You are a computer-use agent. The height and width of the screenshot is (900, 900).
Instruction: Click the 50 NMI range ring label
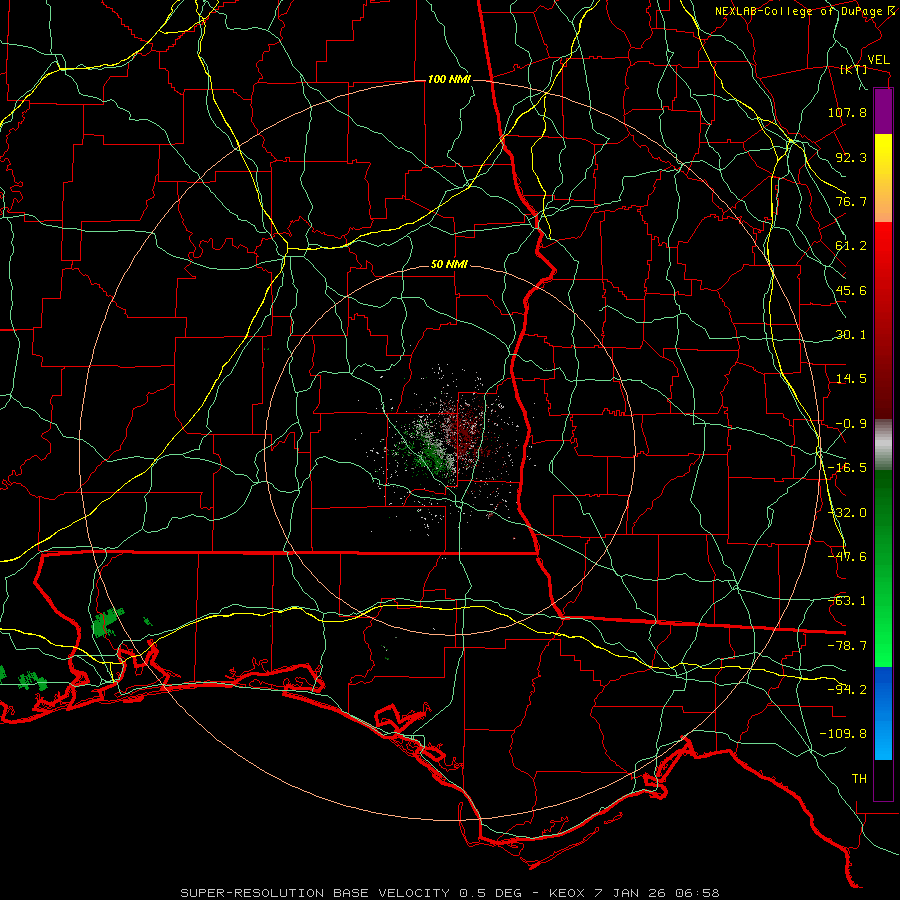click(x=449, y=265)
